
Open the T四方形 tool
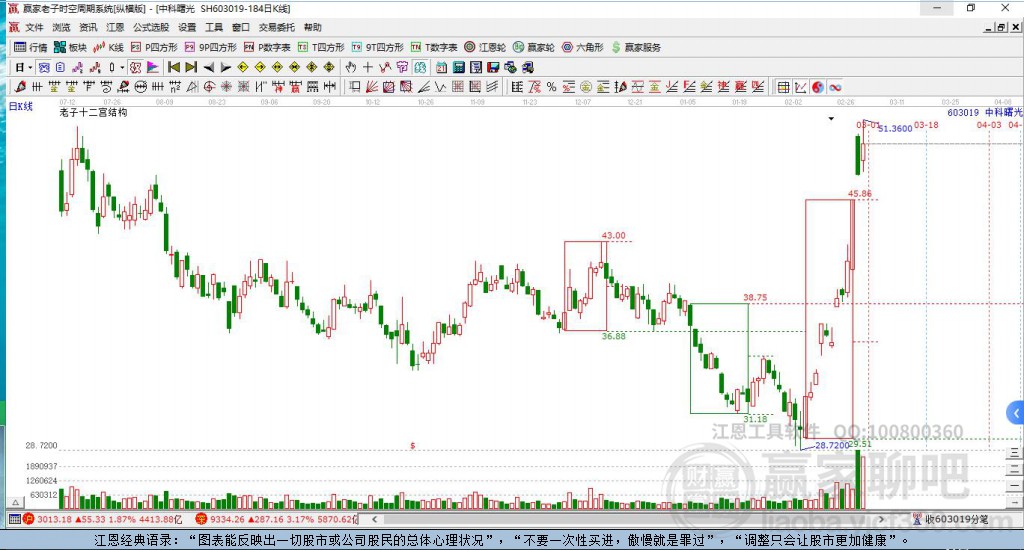pos(321,47)
